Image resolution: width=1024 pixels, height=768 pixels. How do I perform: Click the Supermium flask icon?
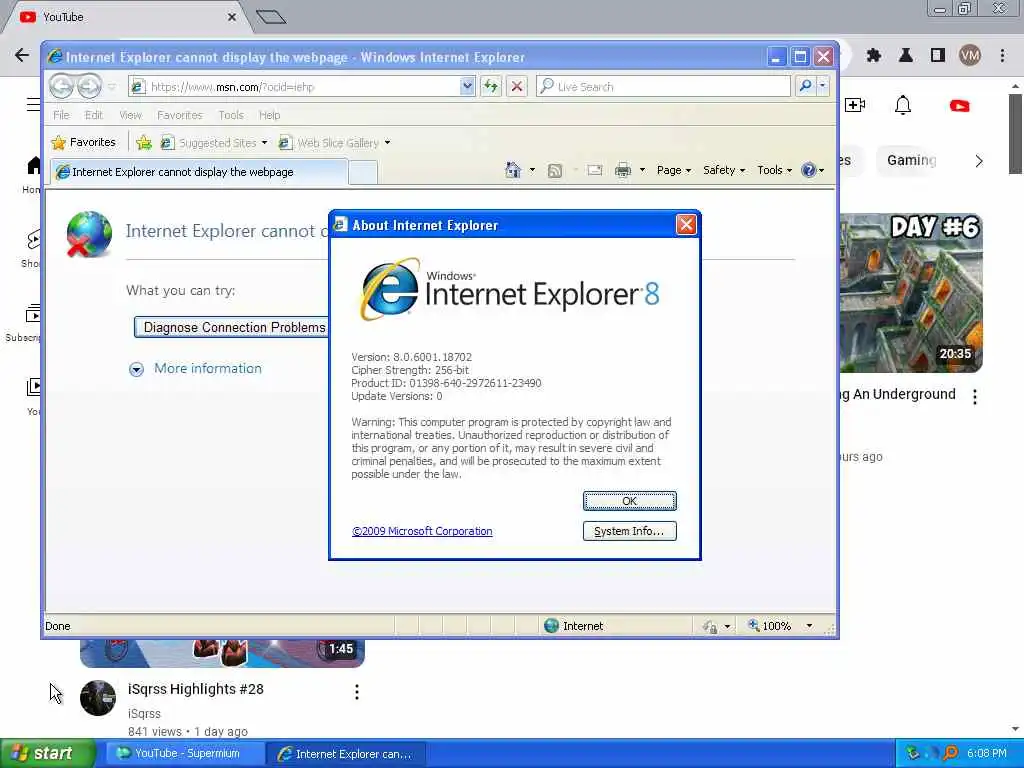tap(906, 56)
